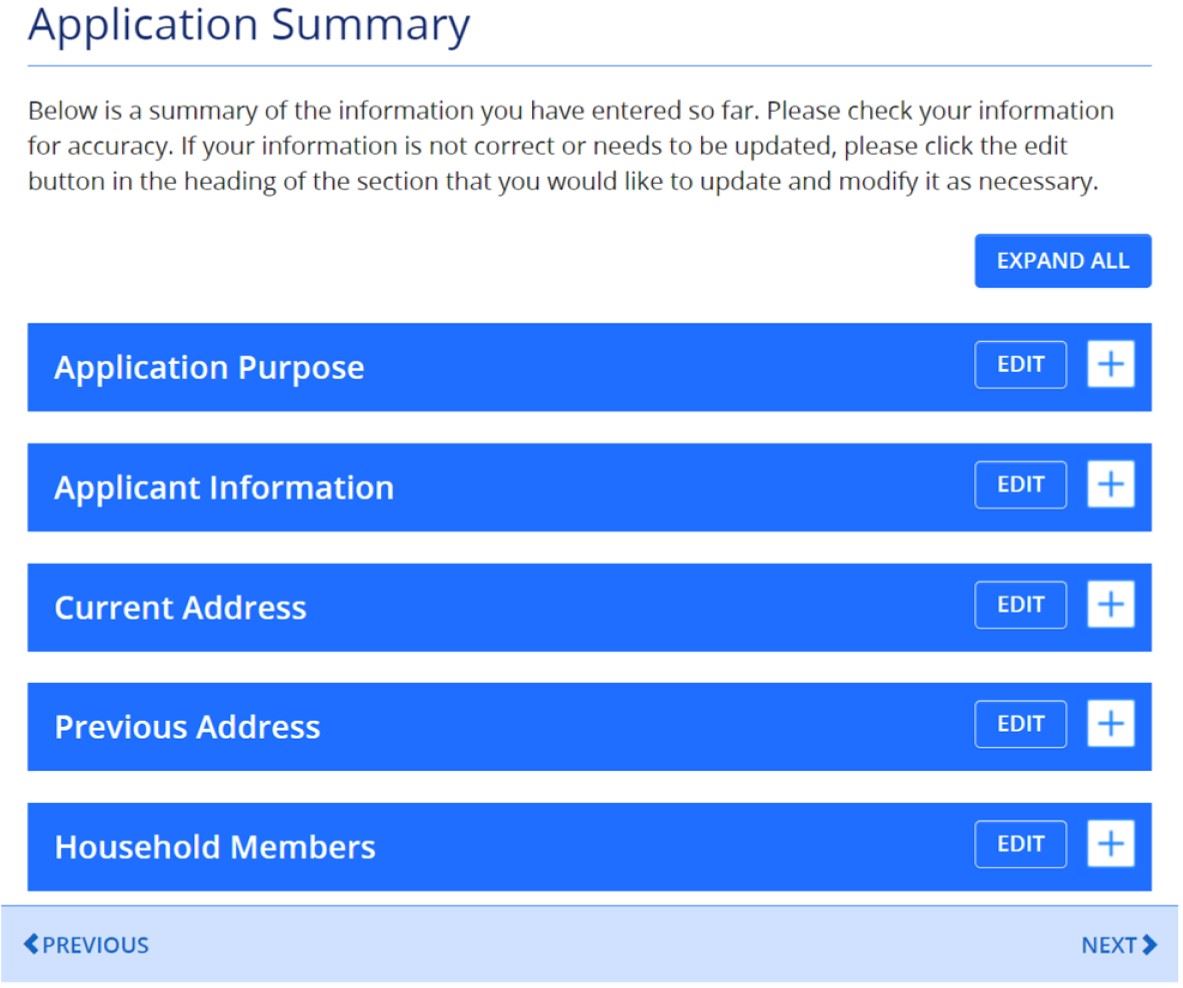Edit the Application Purpose section
Image resolution: width=1183 pixels, height=988 pixels.
point(1020,365)
